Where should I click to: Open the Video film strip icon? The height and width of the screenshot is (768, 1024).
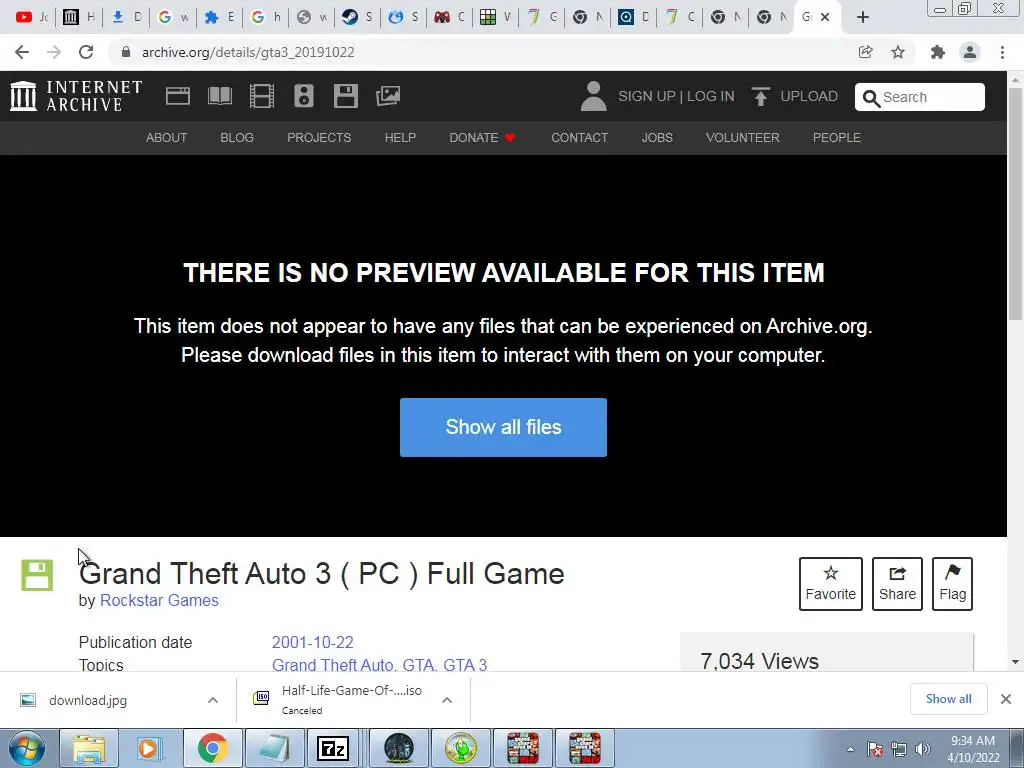262,96
